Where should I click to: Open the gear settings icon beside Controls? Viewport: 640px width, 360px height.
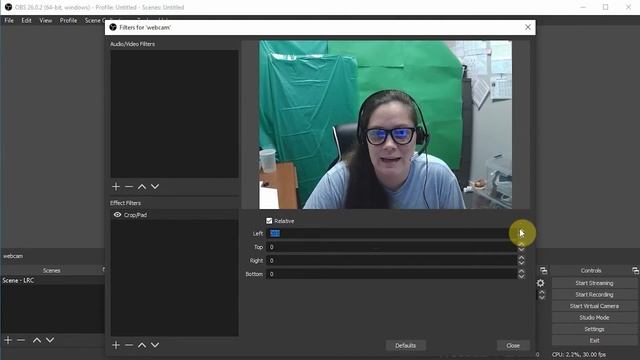point(540,283)
